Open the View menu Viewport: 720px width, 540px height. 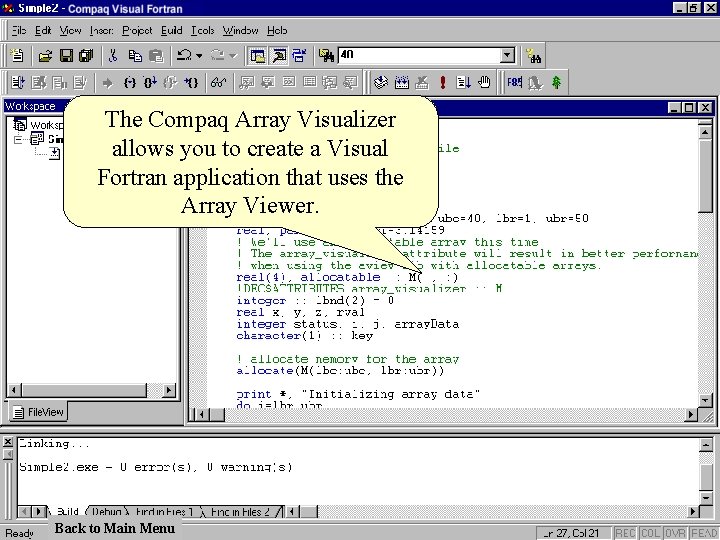coord(70,30)
